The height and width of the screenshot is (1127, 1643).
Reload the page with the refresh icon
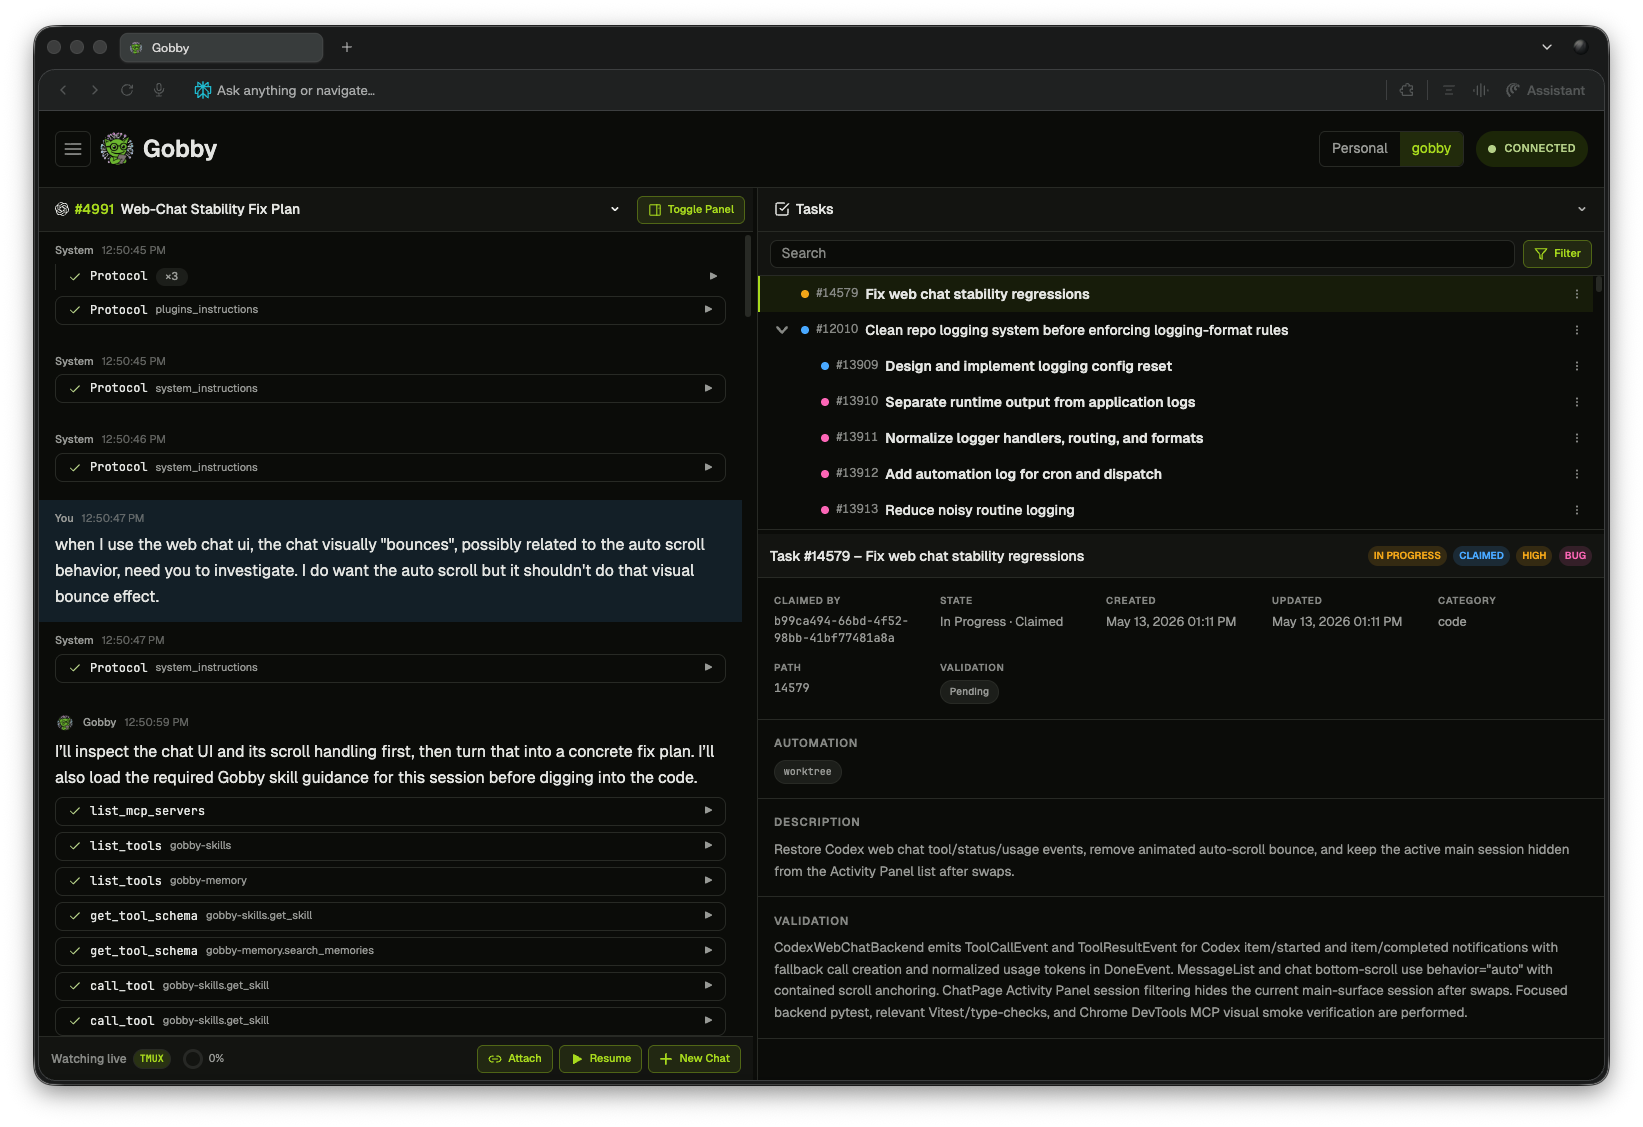coord(127,90)
